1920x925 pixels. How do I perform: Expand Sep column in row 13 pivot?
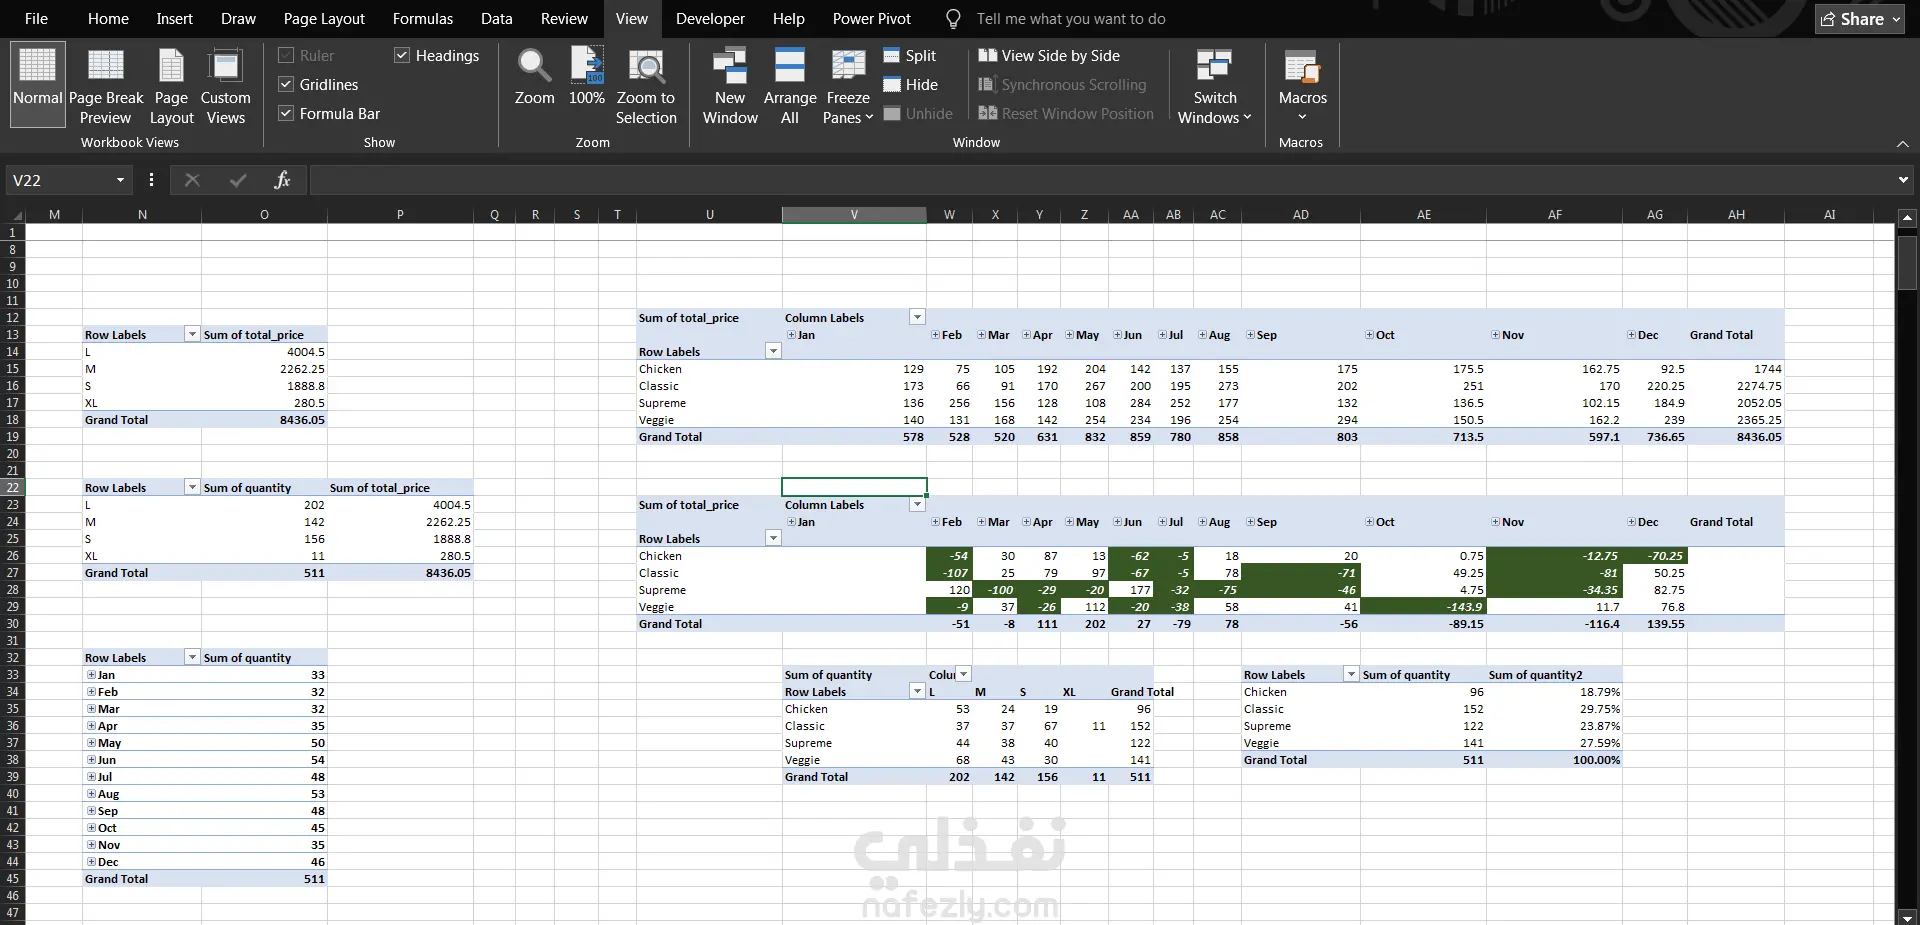tap(1250, 335)
